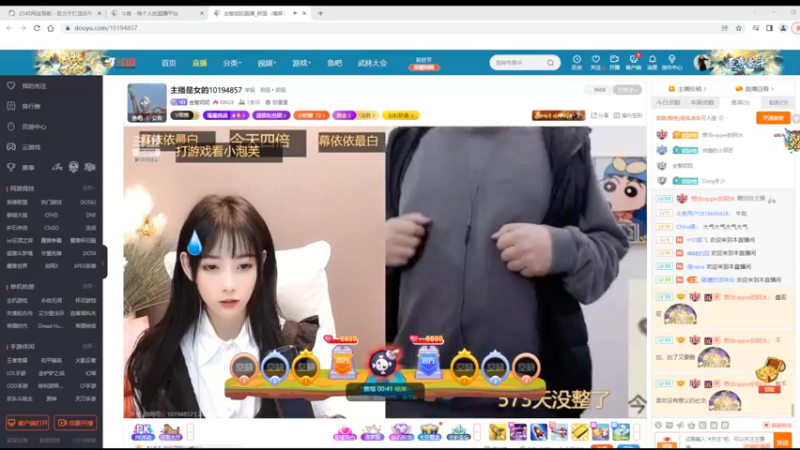Collapse the left sidebar with arrow handle
Viewport: 800px width, 450px height.
pos(104,263)
